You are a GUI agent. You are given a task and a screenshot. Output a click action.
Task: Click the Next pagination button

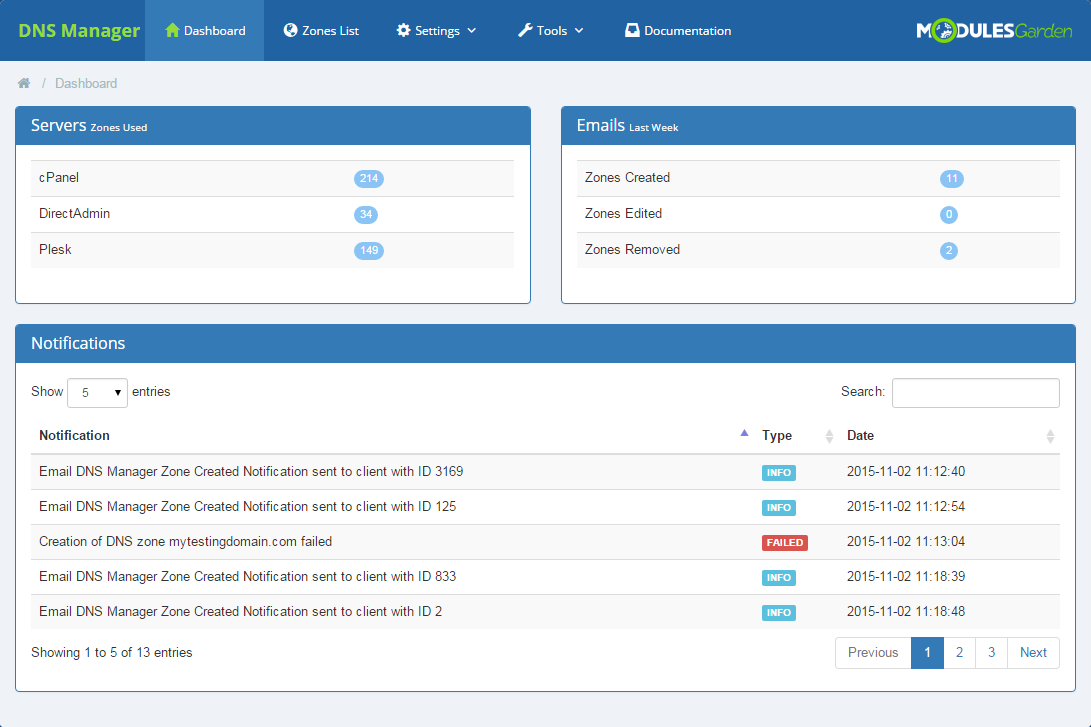[x=1033, y=653]
